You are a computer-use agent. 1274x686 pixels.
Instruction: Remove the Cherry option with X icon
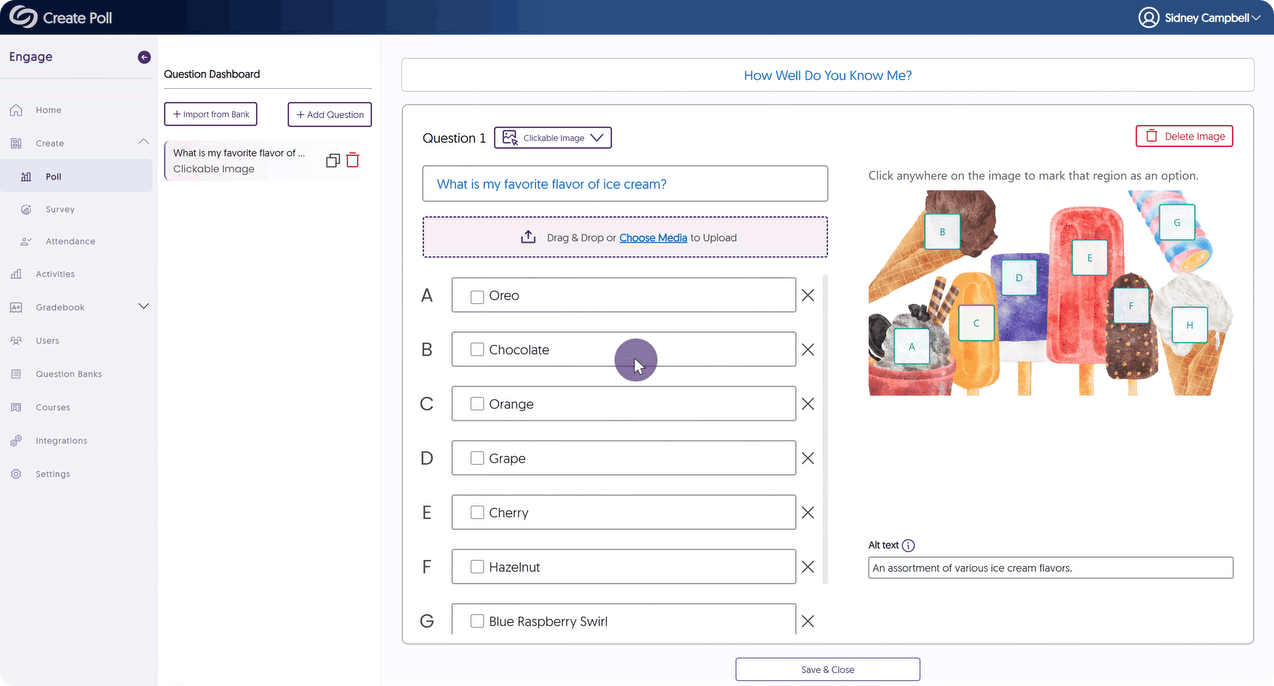(x=808, y=513)
